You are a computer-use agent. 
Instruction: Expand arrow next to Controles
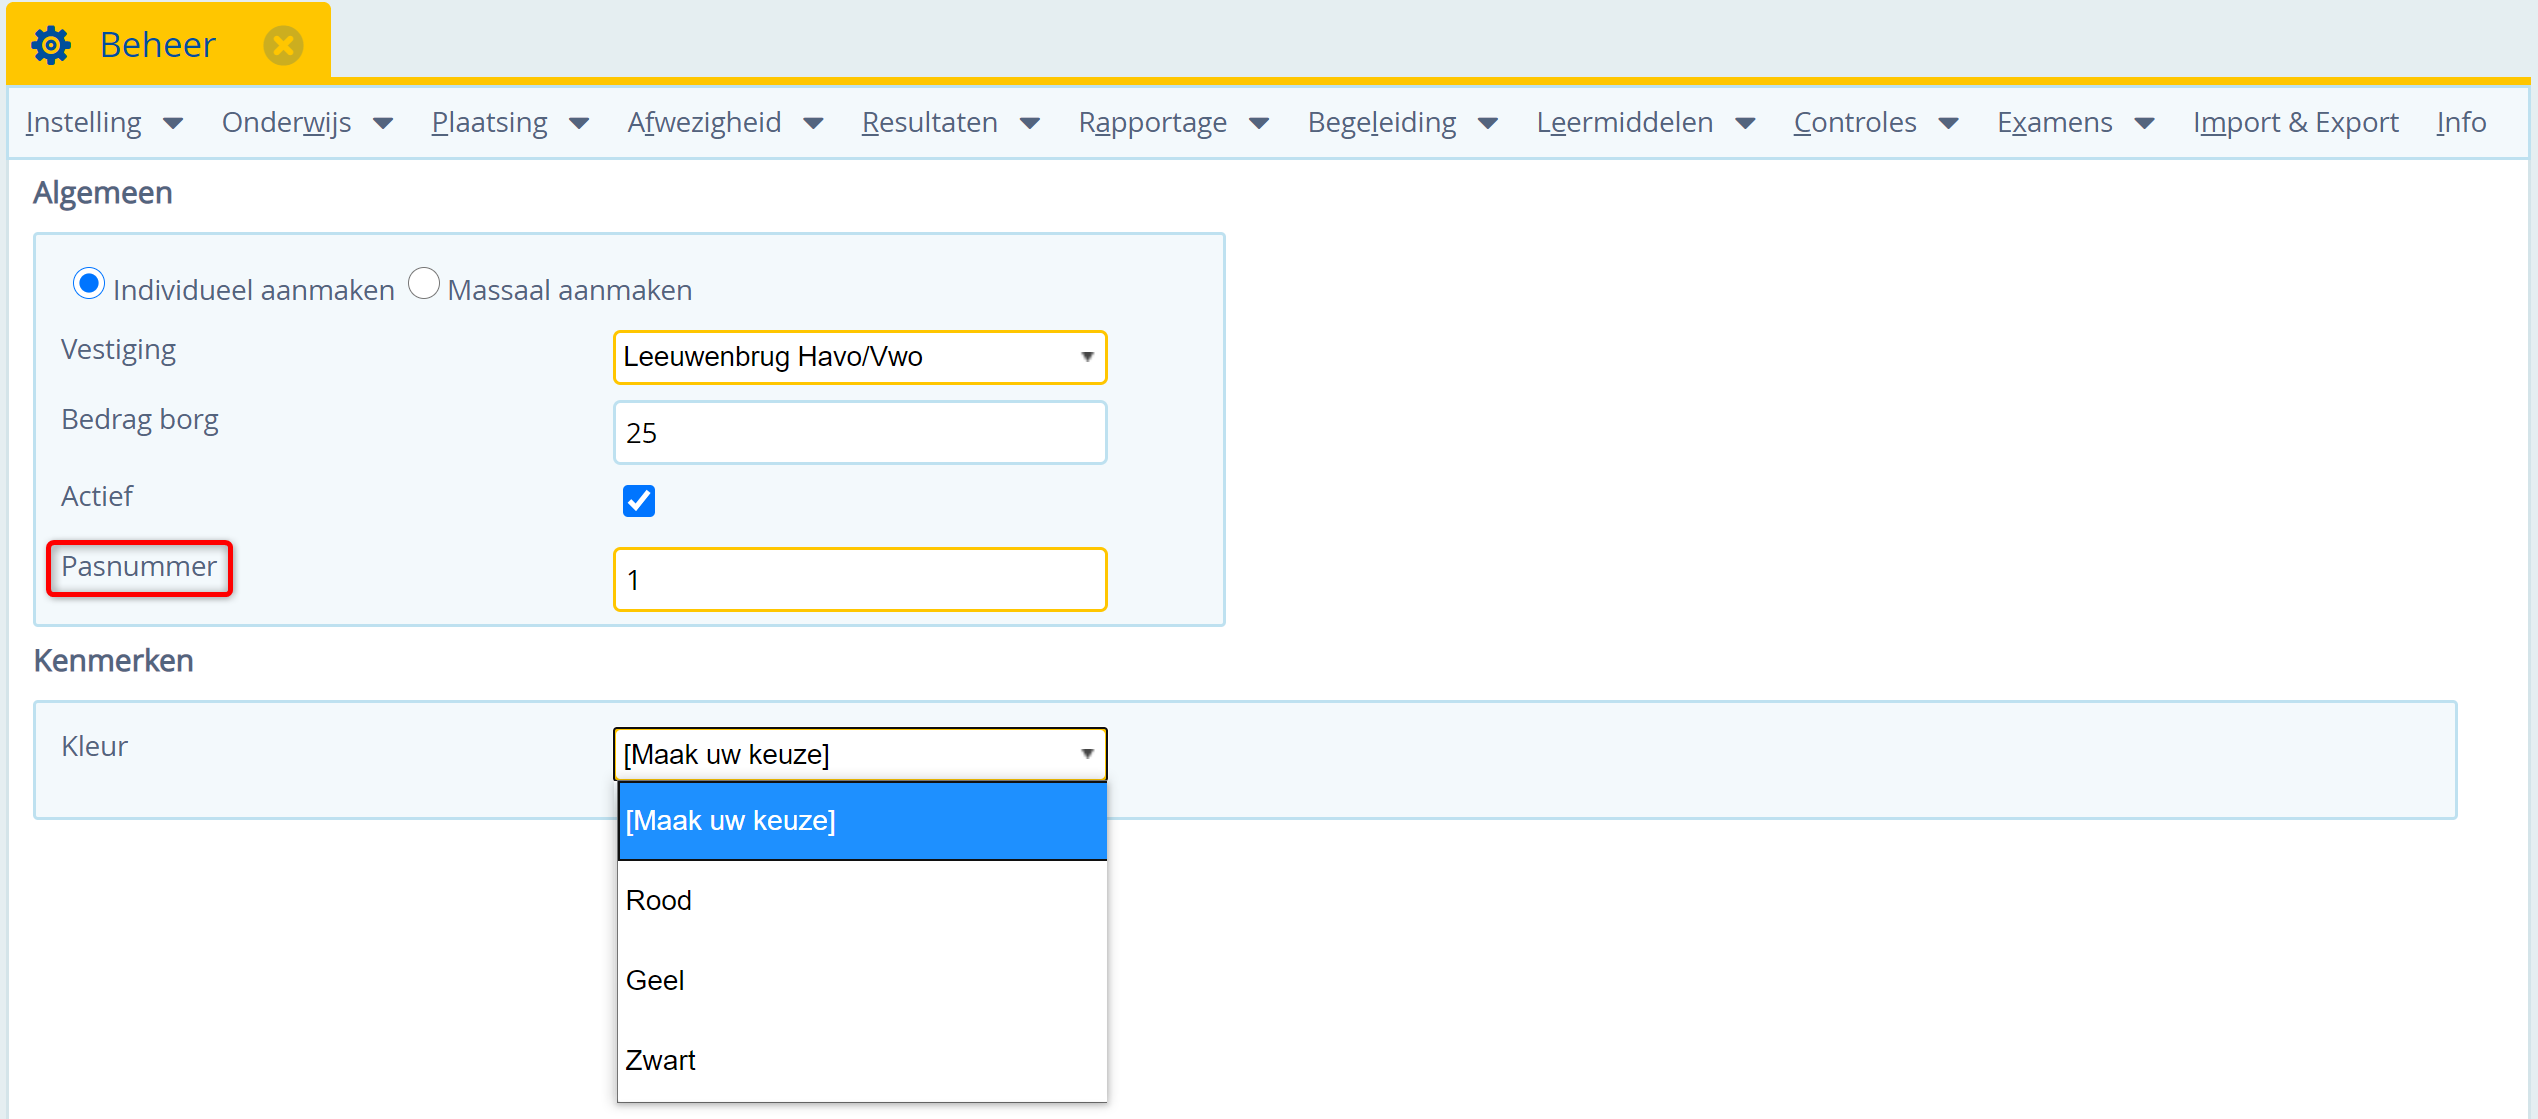click(1949, 124)
